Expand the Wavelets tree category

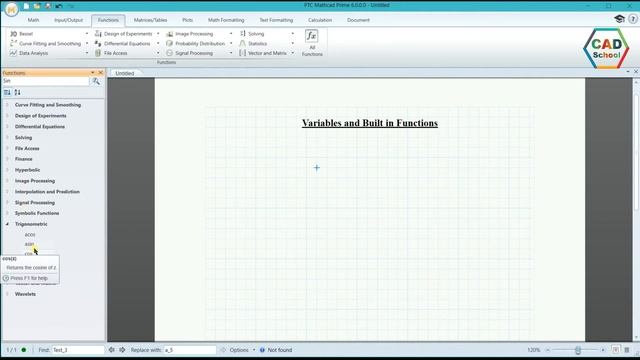[7, 294]
